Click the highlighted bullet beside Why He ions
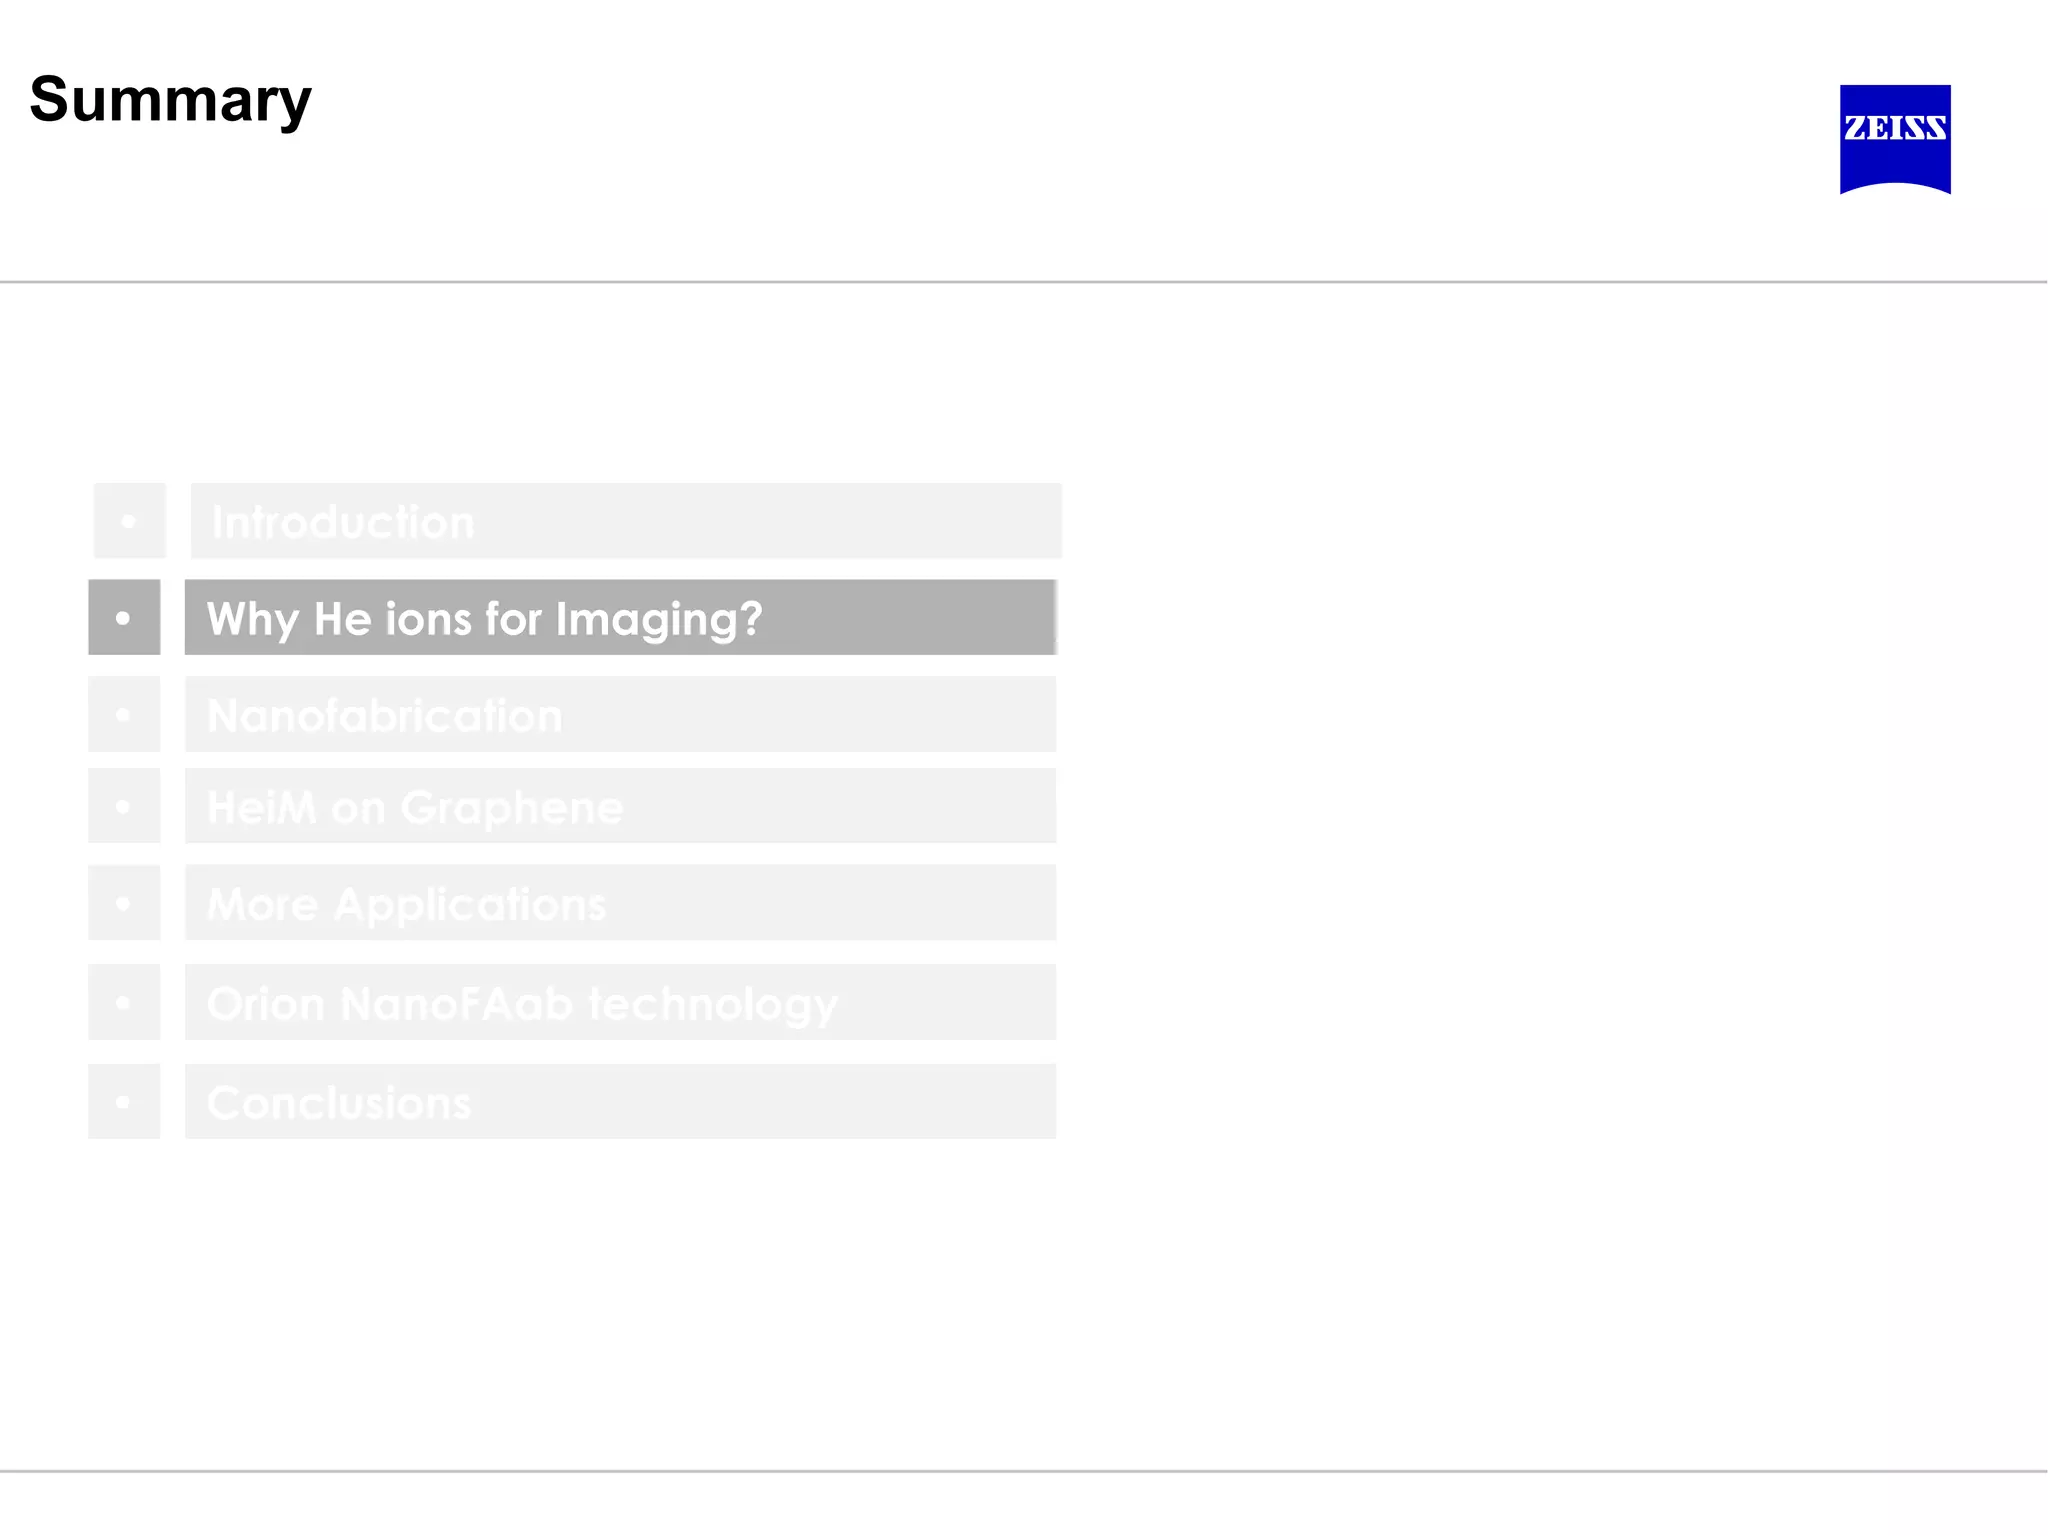The width and height of the screenshot is (2048, 1536). point(124,617)
